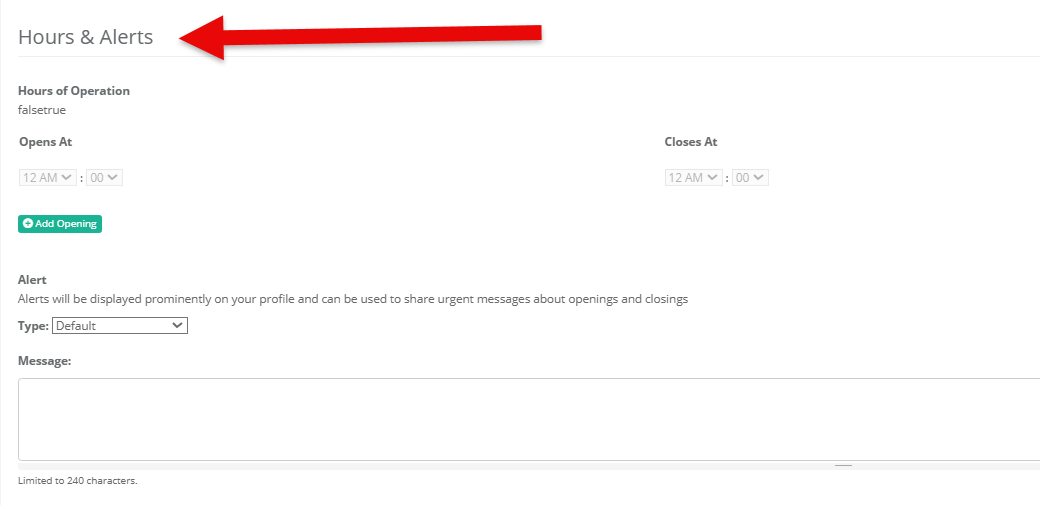
Task: Click the Alert section label
Action: tap(32, 280)
